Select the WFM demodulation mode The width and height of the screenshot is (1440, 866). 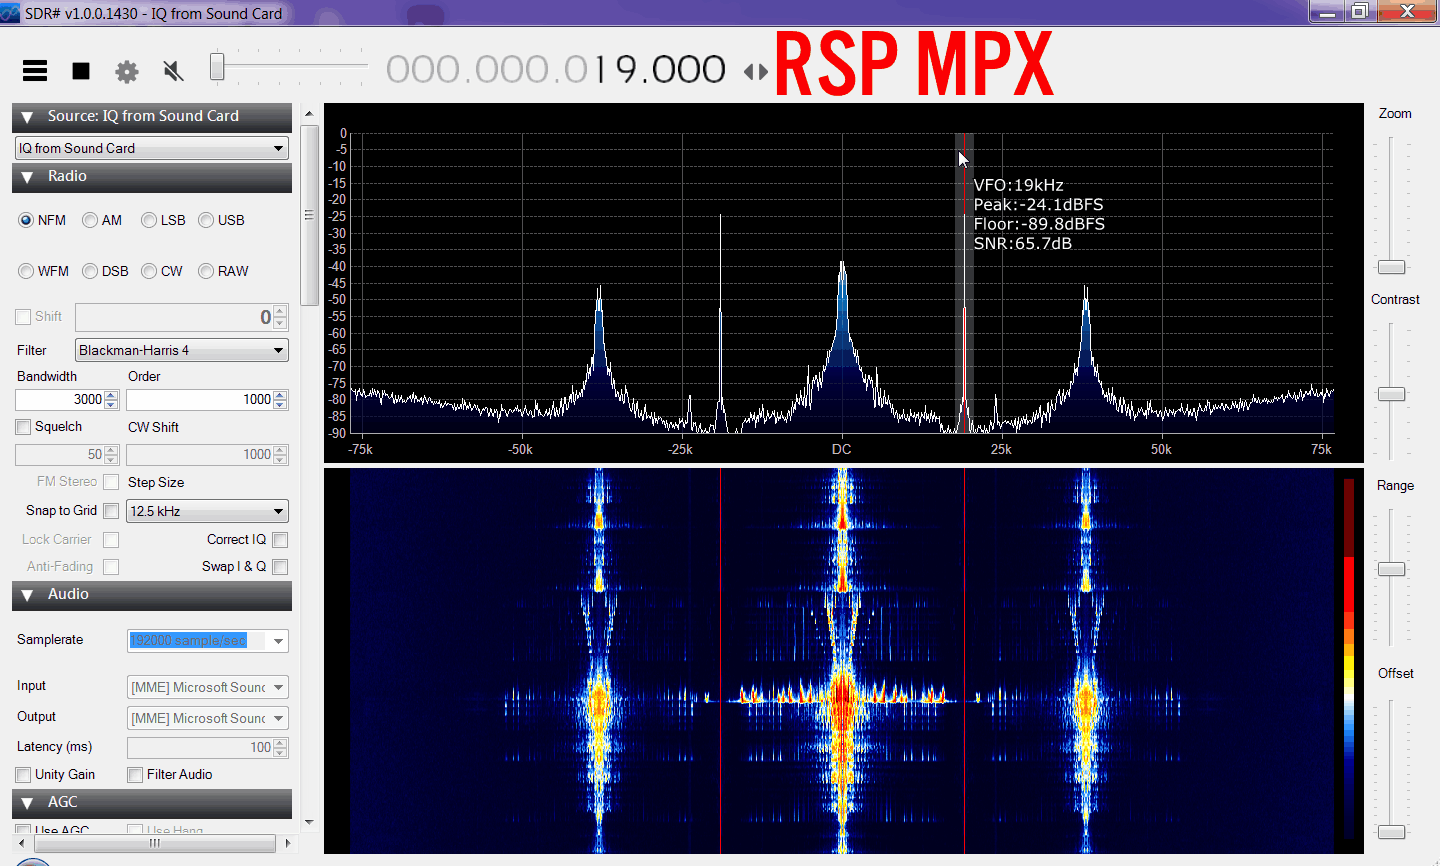coord(26,271)
